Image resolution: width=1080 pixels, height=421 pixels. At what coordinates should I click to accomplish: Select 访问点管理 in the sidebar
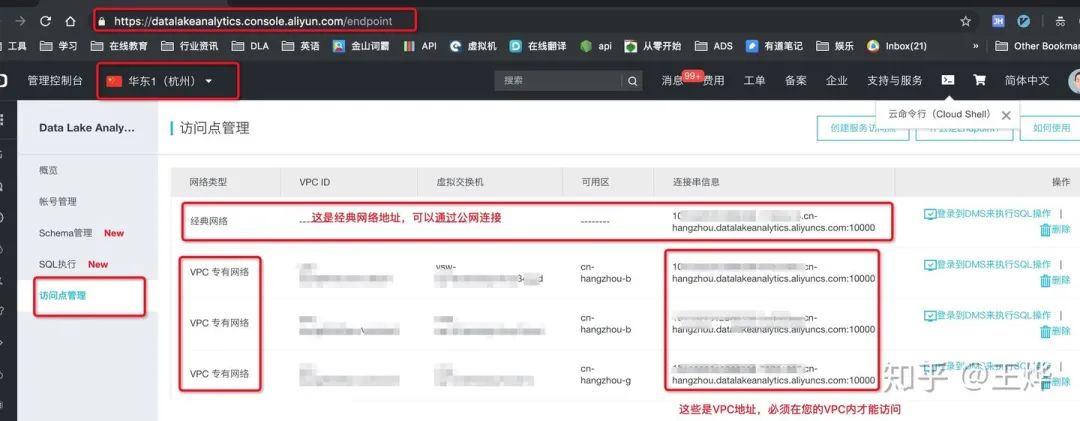(63, 296)
